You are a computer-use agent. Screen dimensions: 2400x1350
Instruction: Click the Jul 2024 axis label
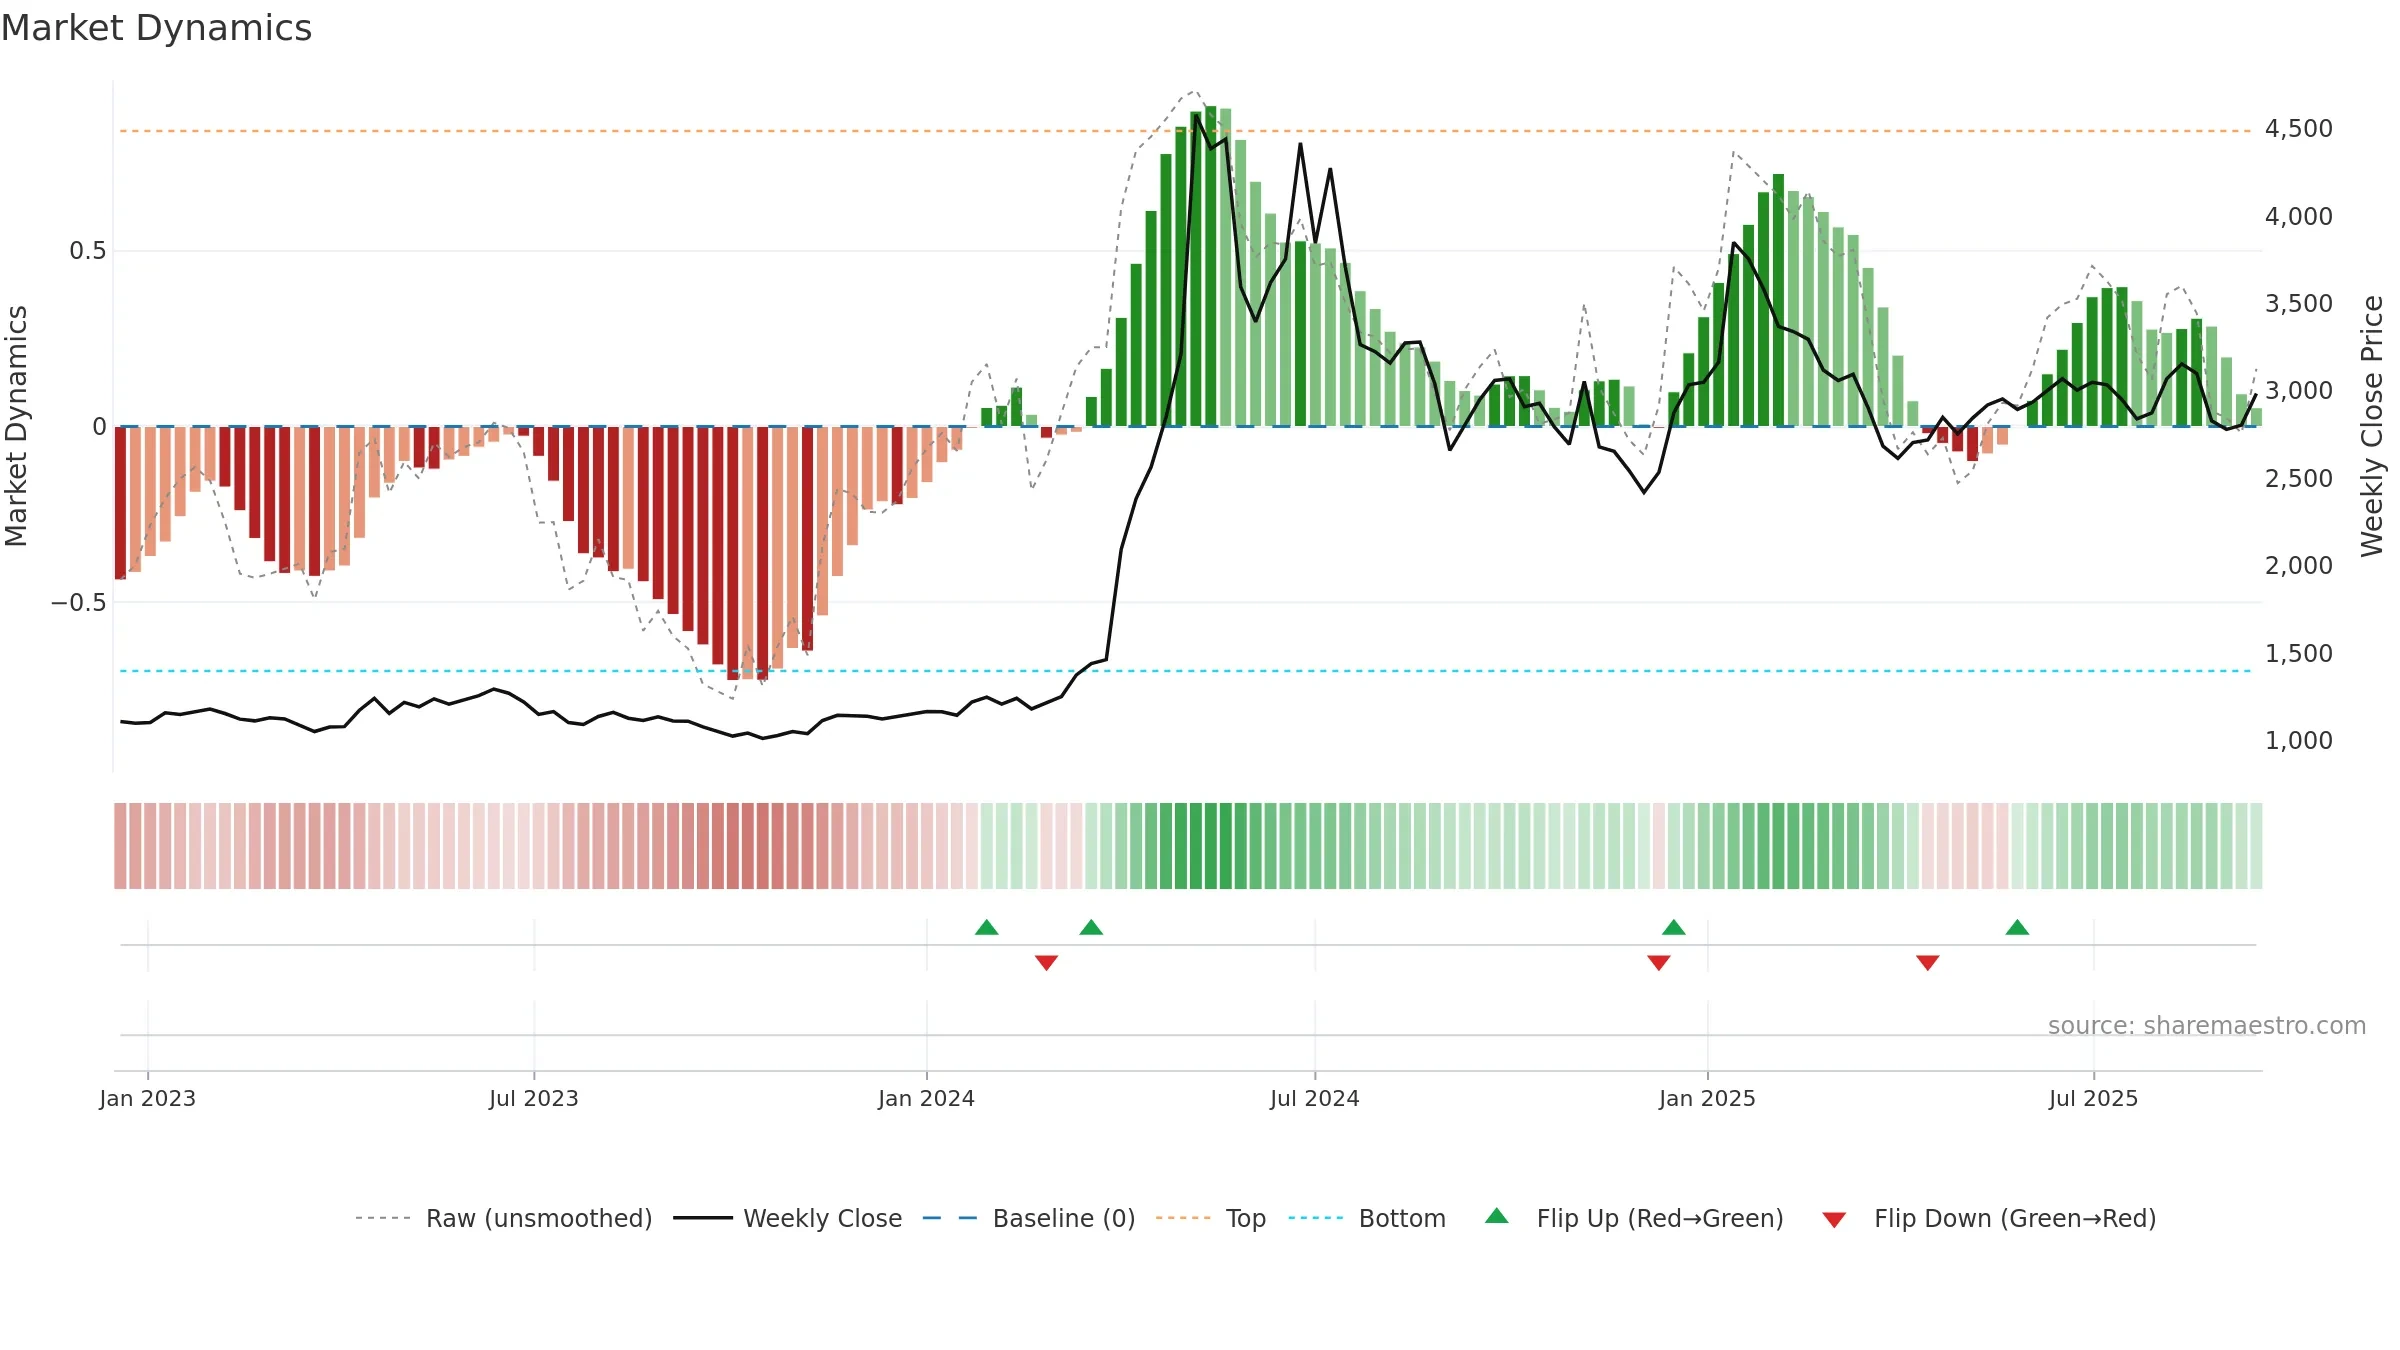(1315, 1098)
